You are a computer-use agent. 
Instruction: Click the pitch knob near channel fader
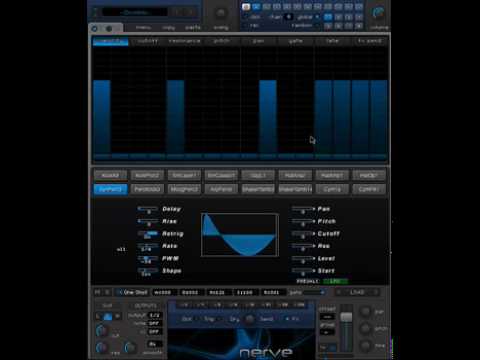tap(366, 328)
